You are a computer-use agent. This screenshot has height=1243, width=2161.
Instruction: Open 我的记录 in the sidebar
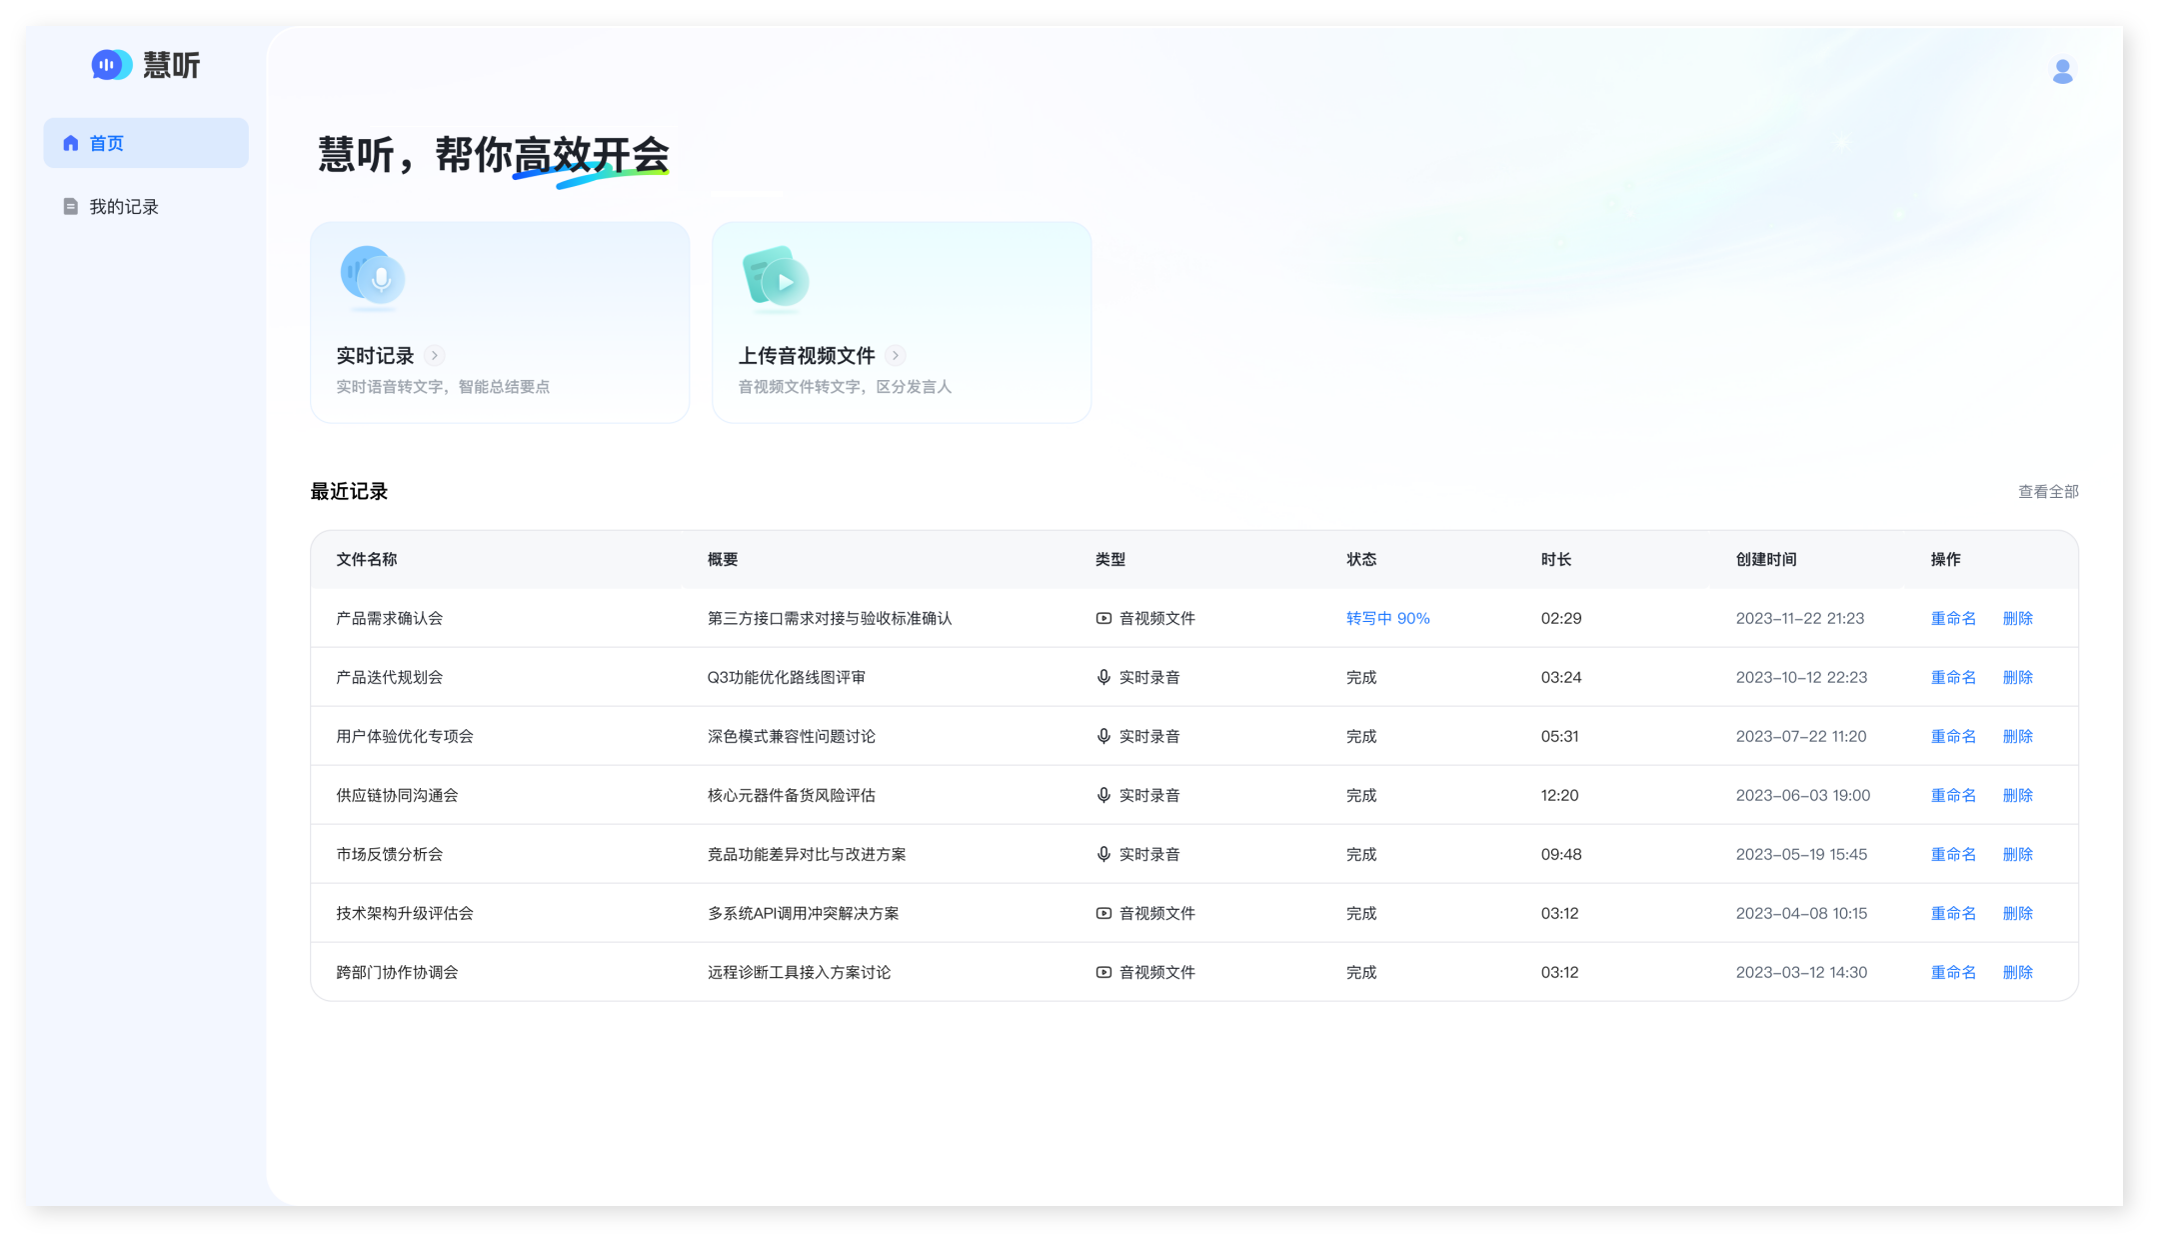[x=124, y=207]
